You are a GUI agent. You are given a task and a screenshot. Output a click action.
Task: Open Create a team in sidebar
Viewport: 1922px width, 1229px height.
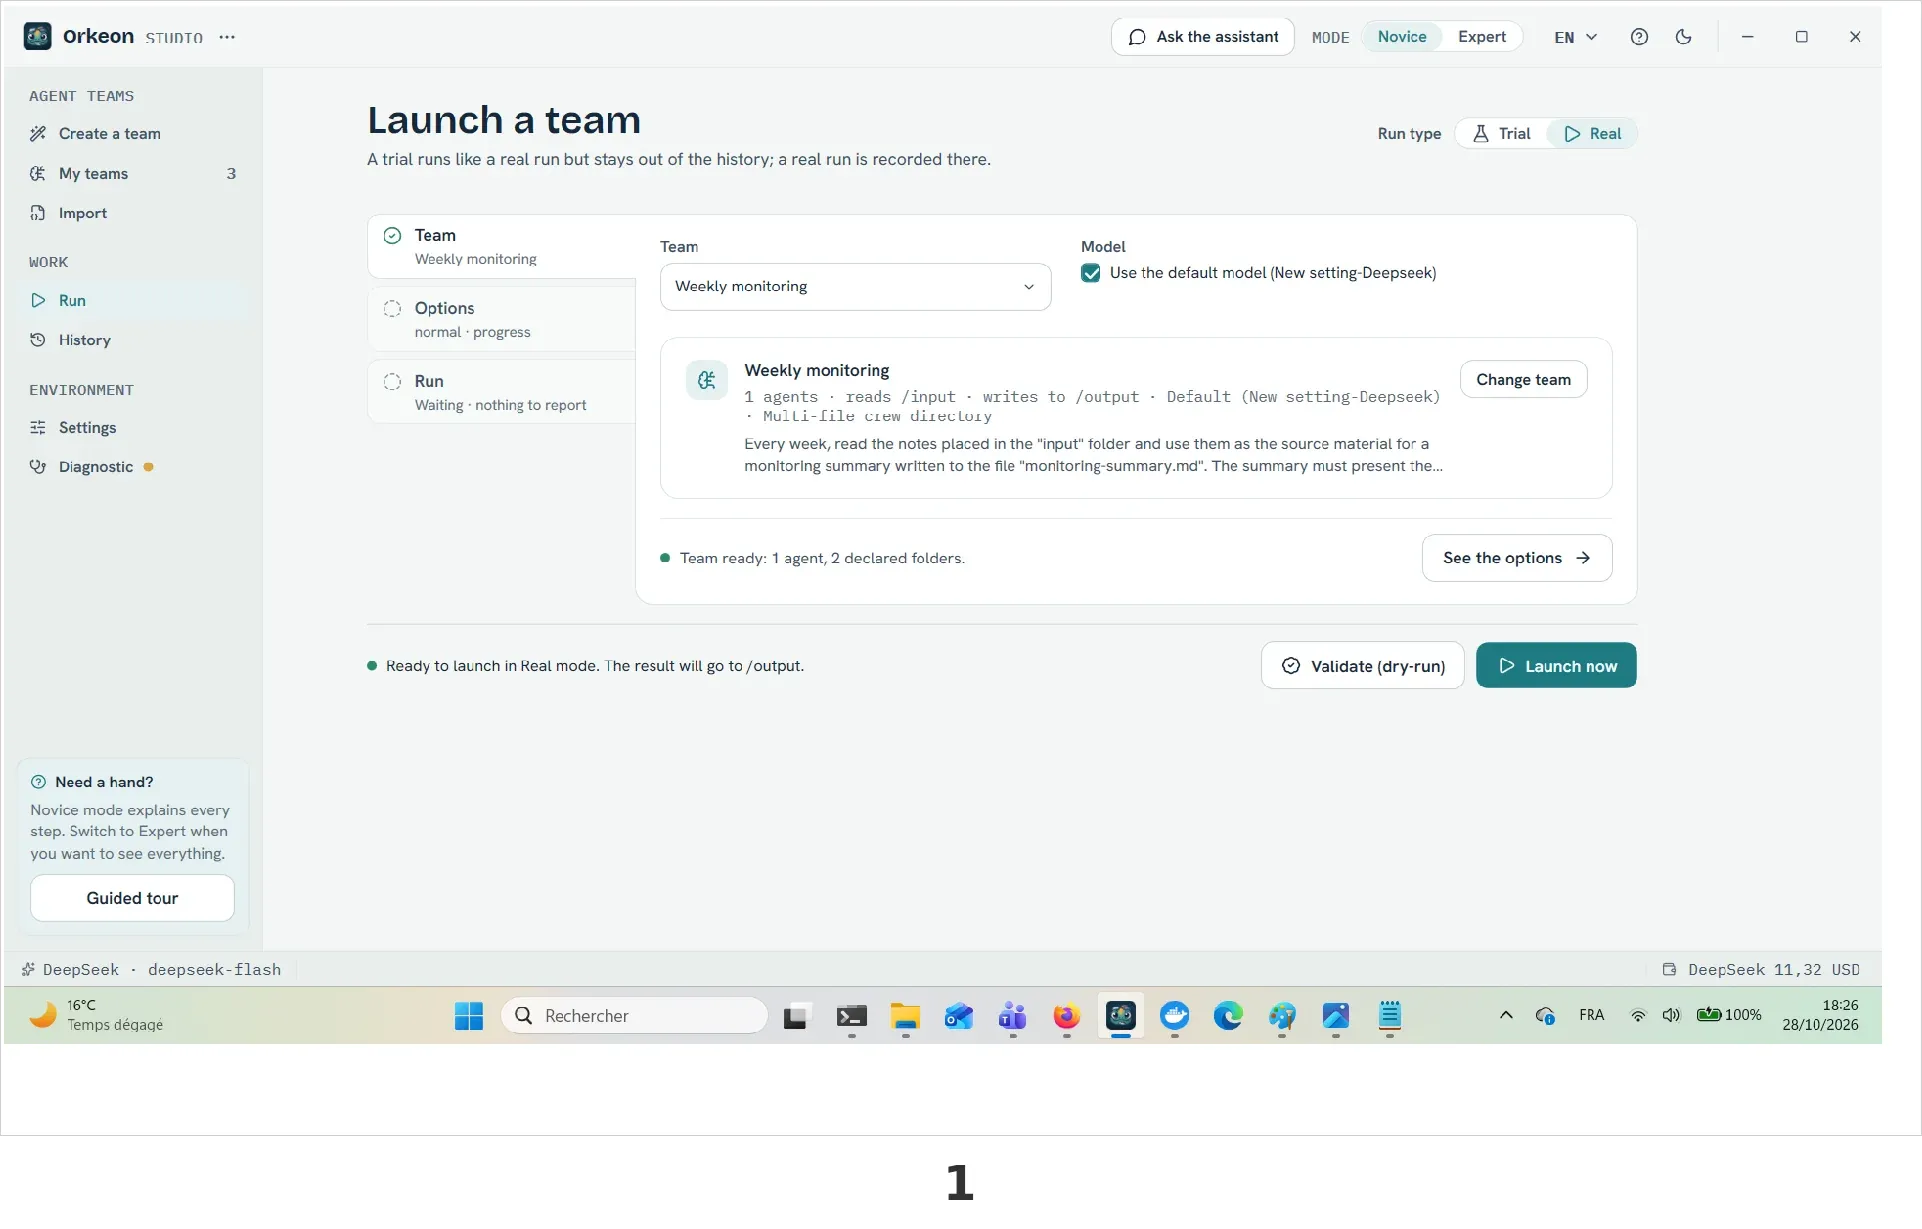click(132, 134)
